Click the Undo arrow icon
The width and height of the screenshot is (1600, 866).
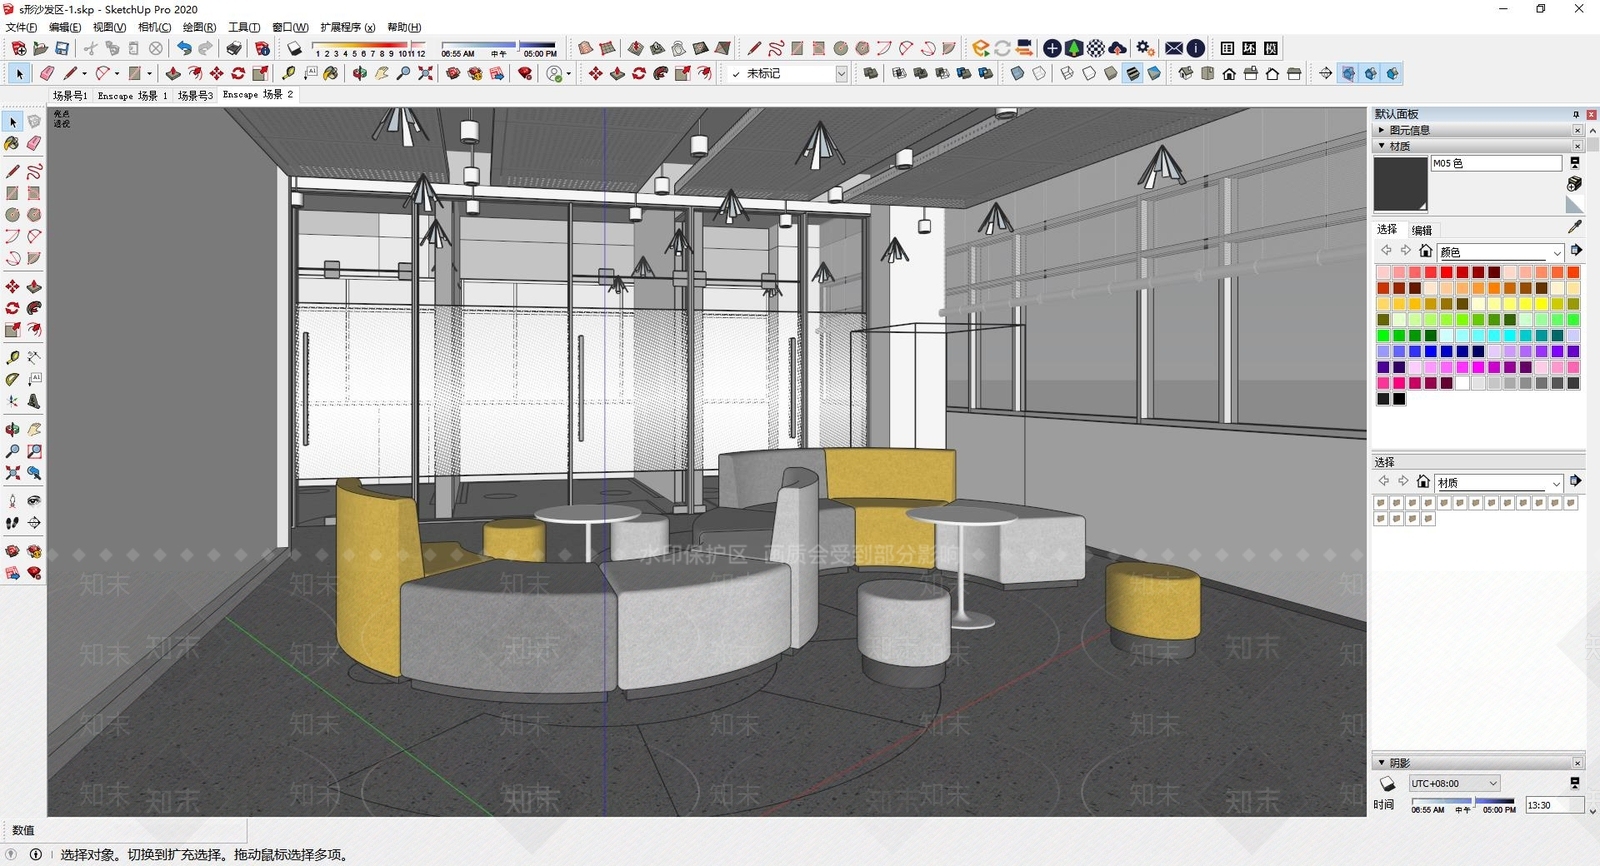[184, 48]
